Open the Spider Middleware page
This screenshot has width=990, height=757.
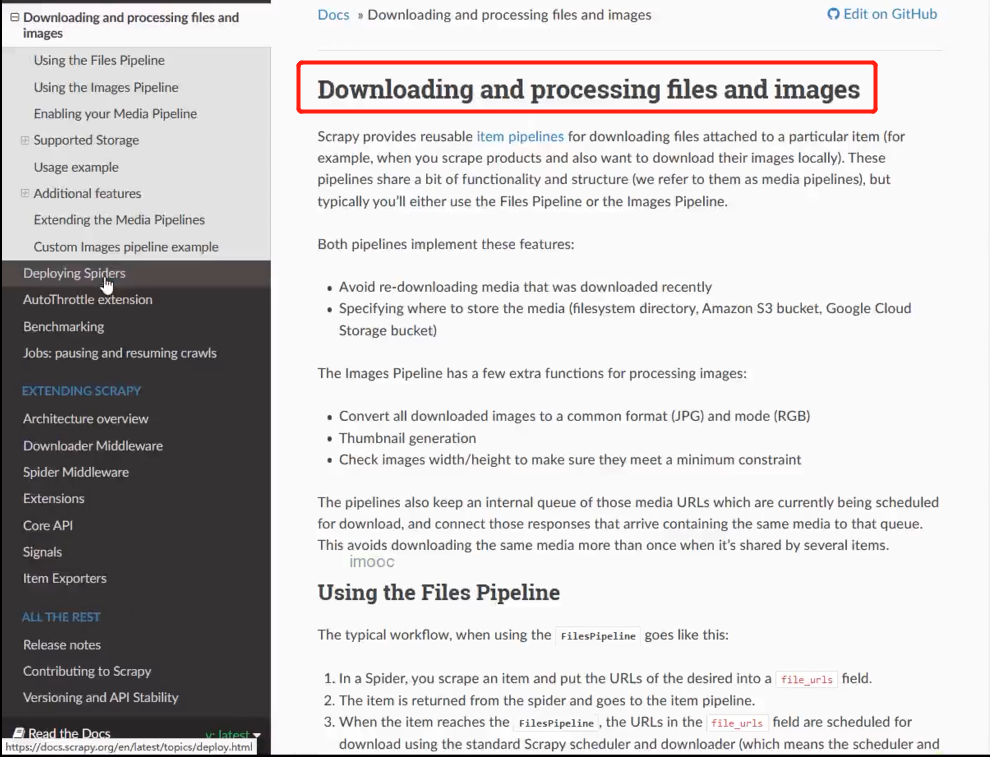point(76,472)
